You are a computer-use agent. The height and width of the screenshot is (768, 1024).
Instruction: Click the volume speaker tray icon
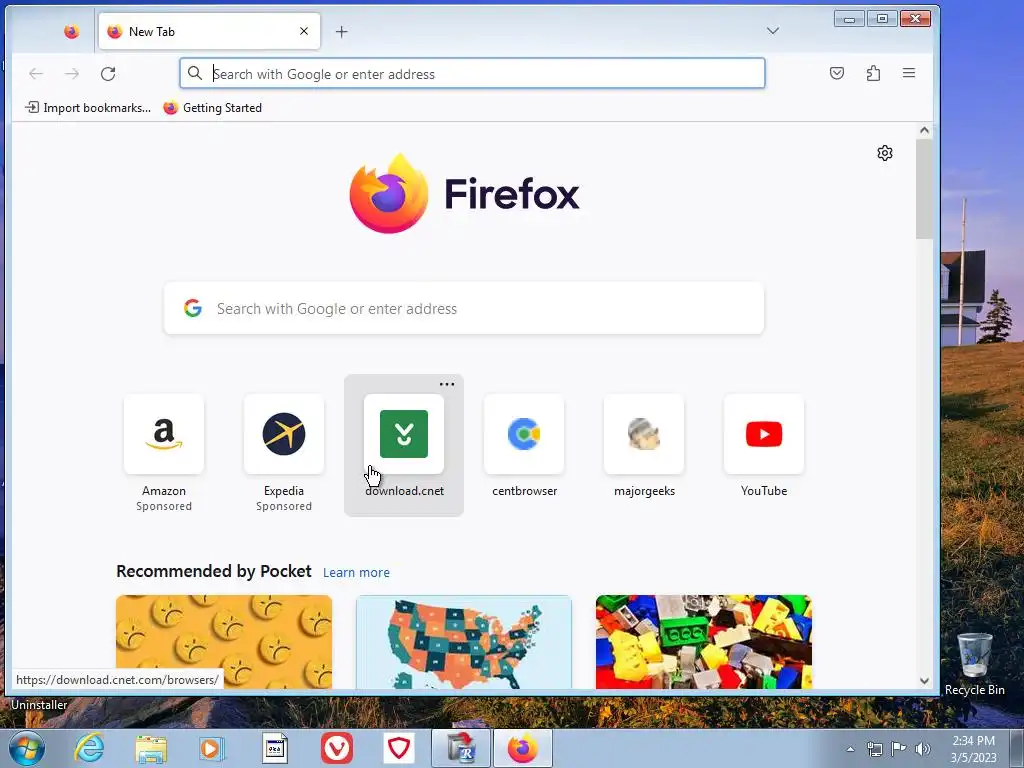pyautogui.click(x=923, y=749)
